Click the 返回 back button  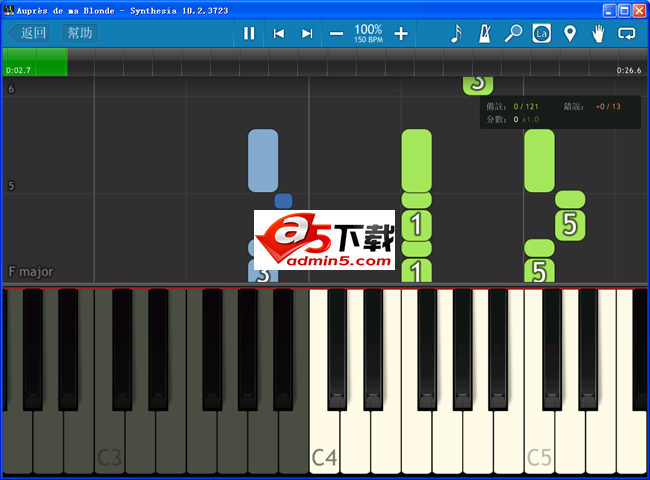click(x=29, y=33)
